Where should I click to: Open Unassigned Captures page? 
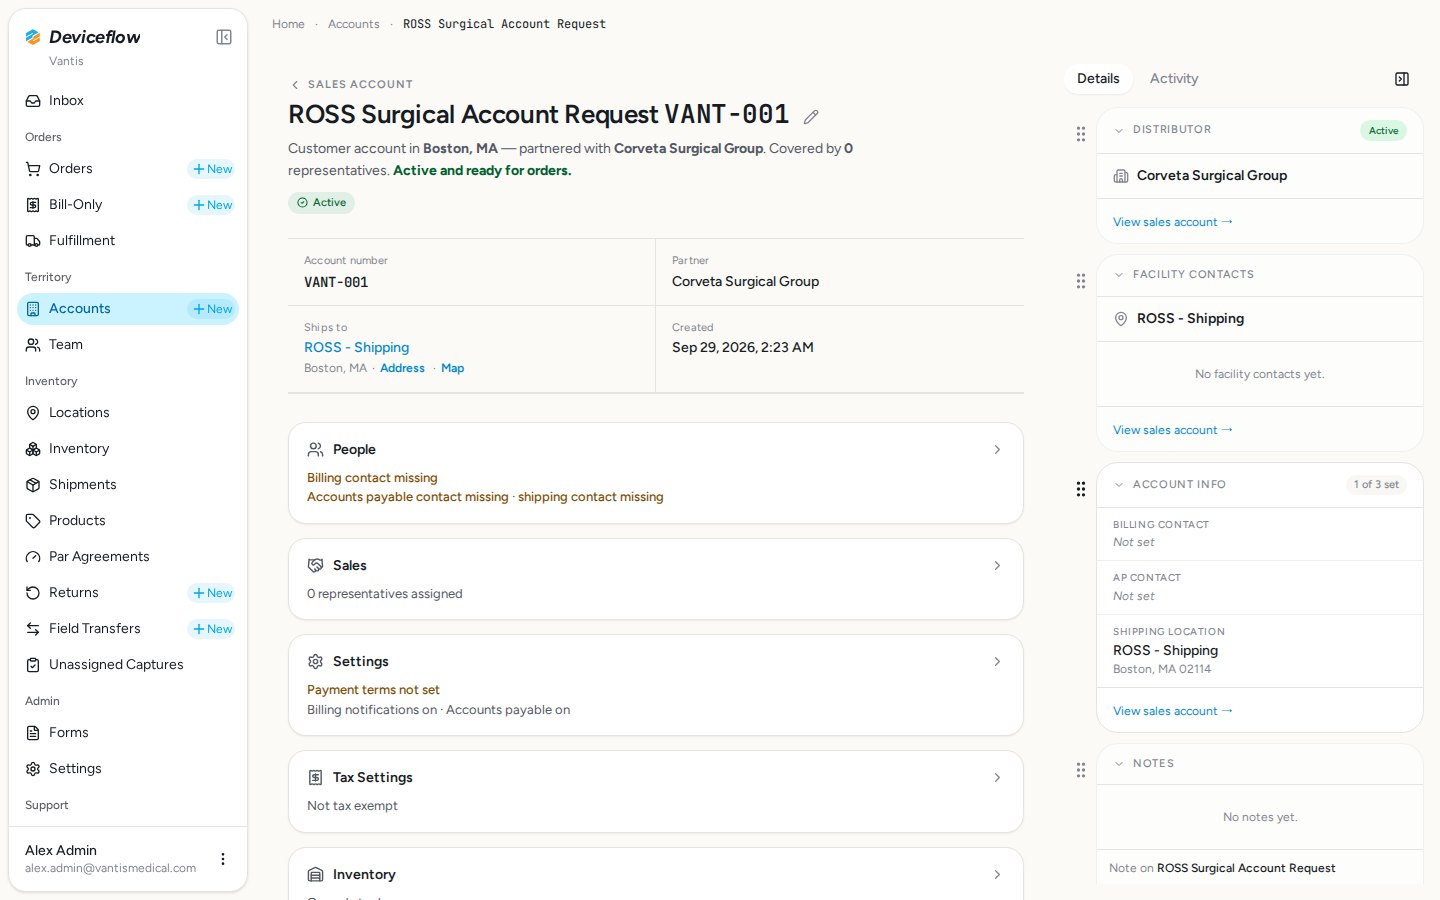(x=128, y=665)
